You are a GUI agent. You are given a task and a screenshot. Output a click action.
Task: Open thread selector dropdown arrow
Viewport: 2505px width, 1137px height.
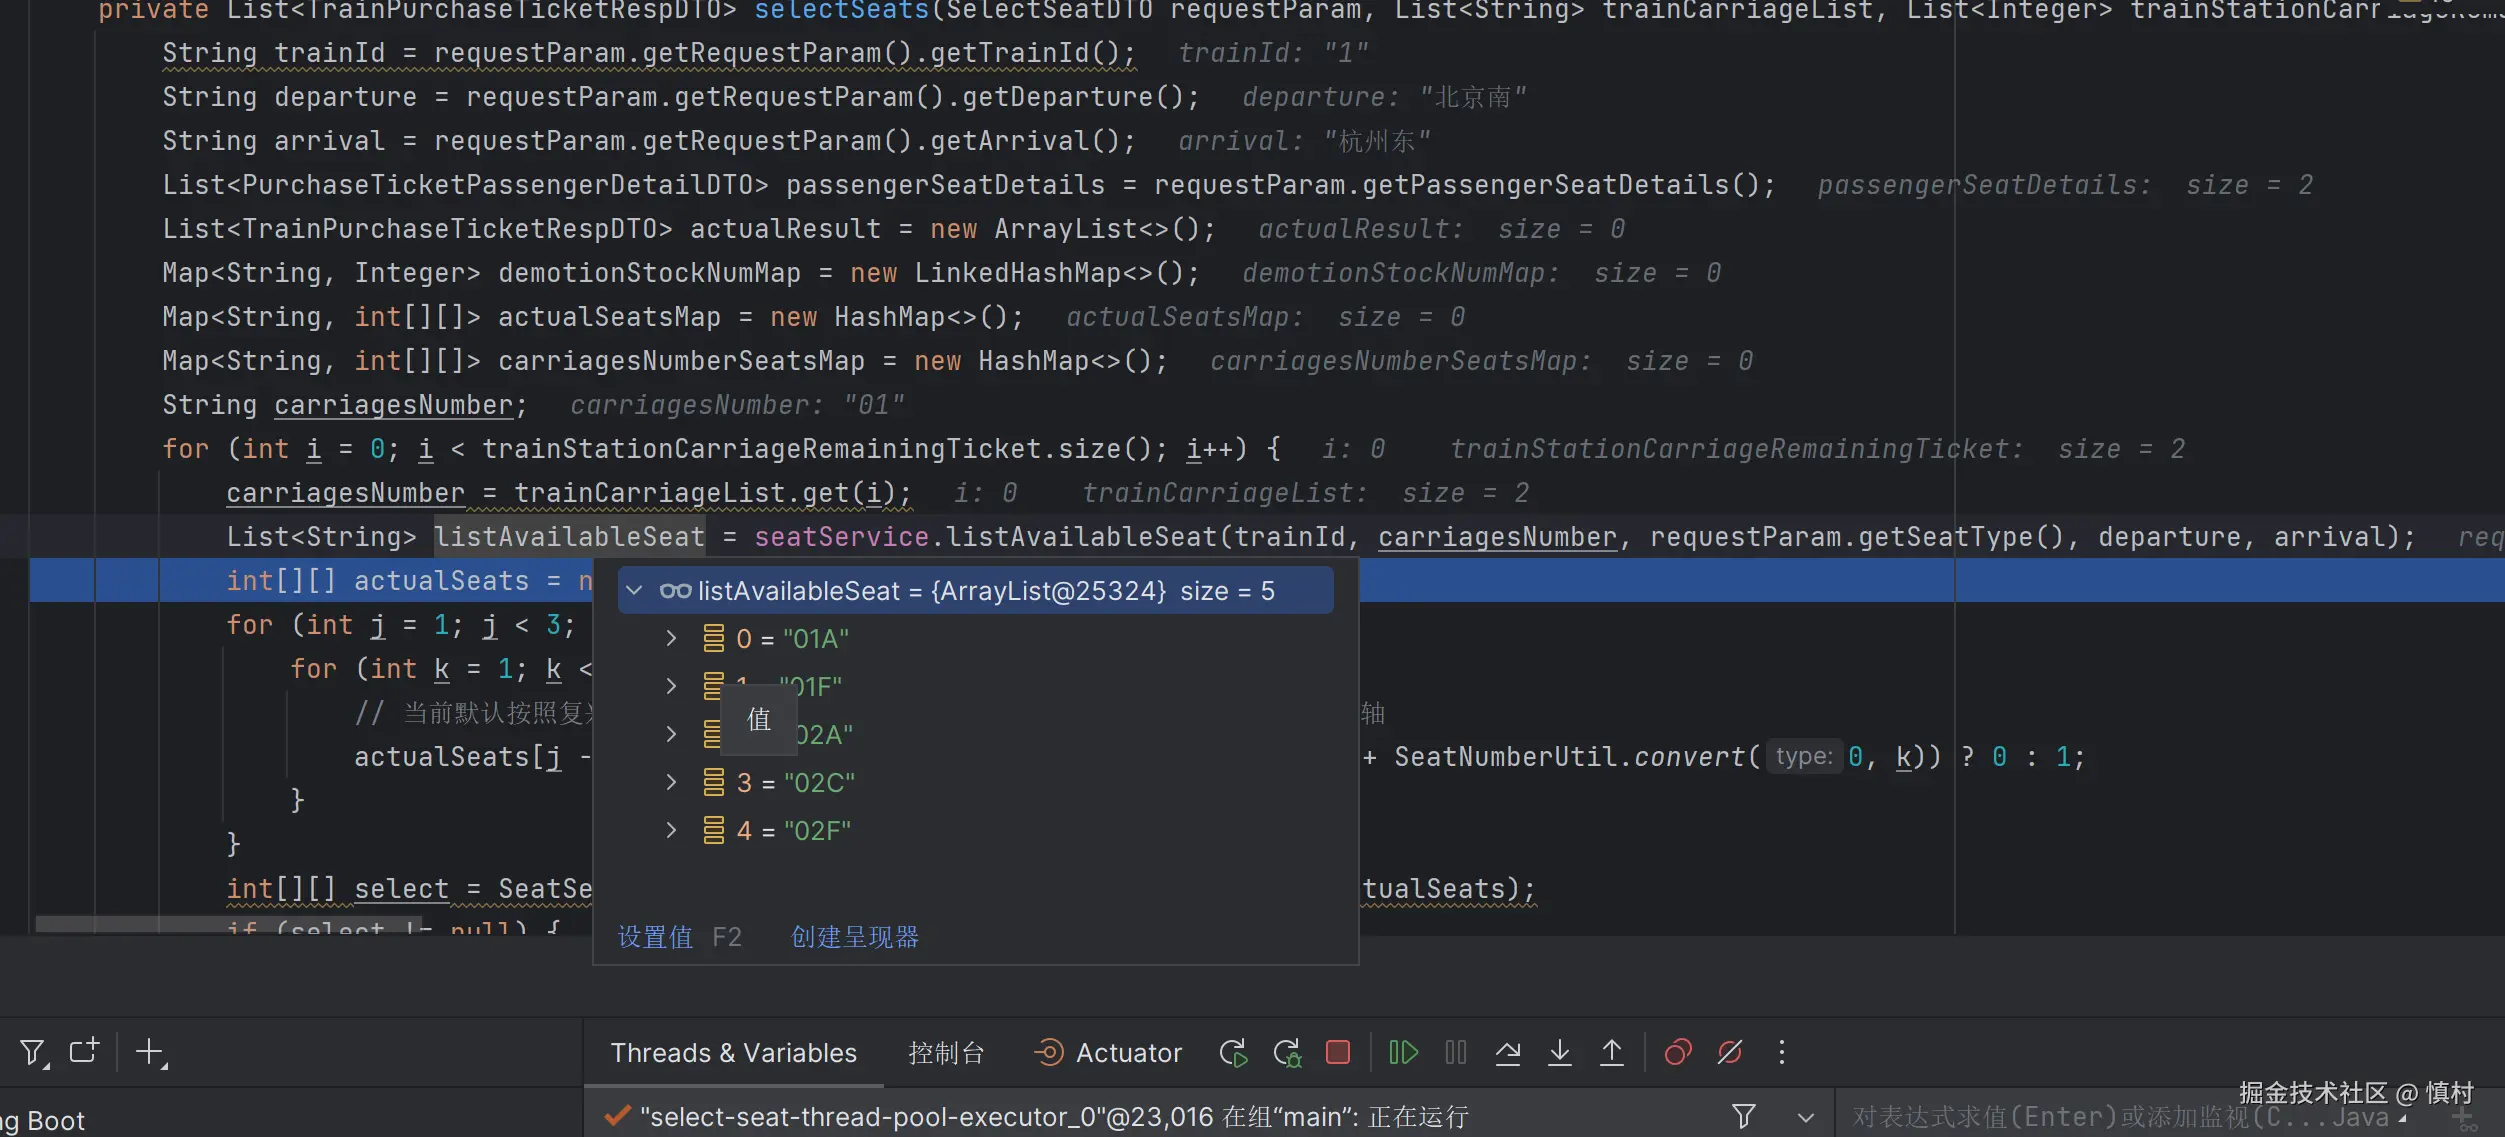pos(1805,1117)
